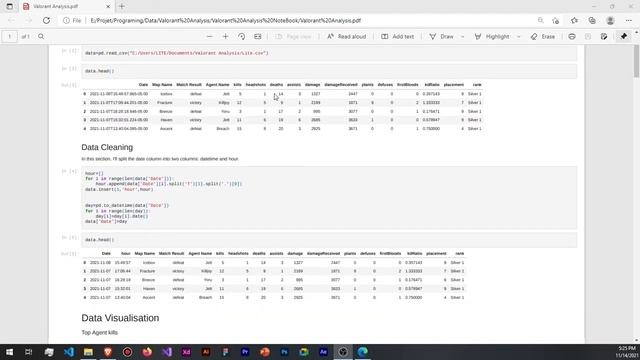The image size is (640, 360).
Task: Open Firefox from the taskbar
Action: (147, 352)
